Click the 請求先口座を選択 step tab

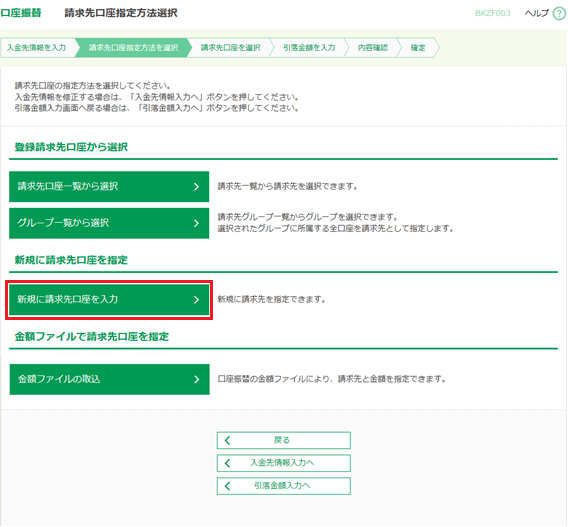point(231,47)
